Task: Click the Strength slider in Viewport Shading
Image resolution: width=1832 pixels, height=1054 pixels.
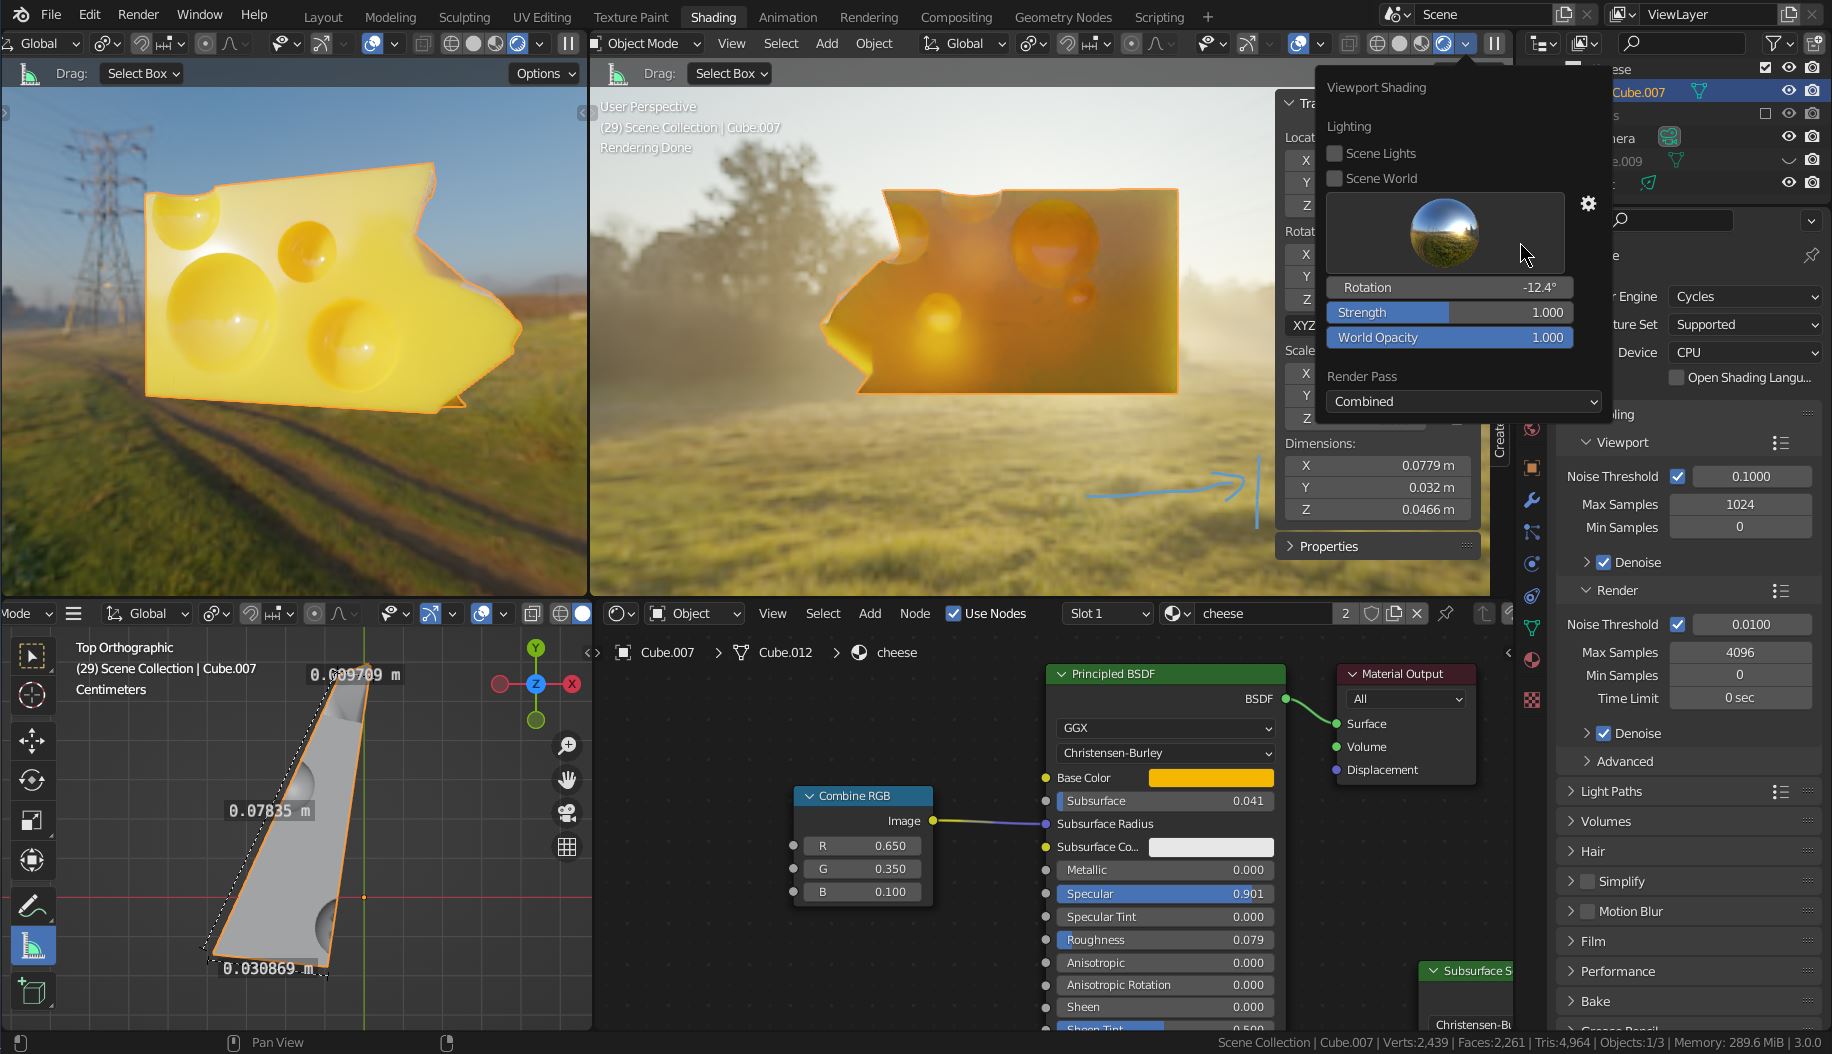Action: (x=1450, y=313)
